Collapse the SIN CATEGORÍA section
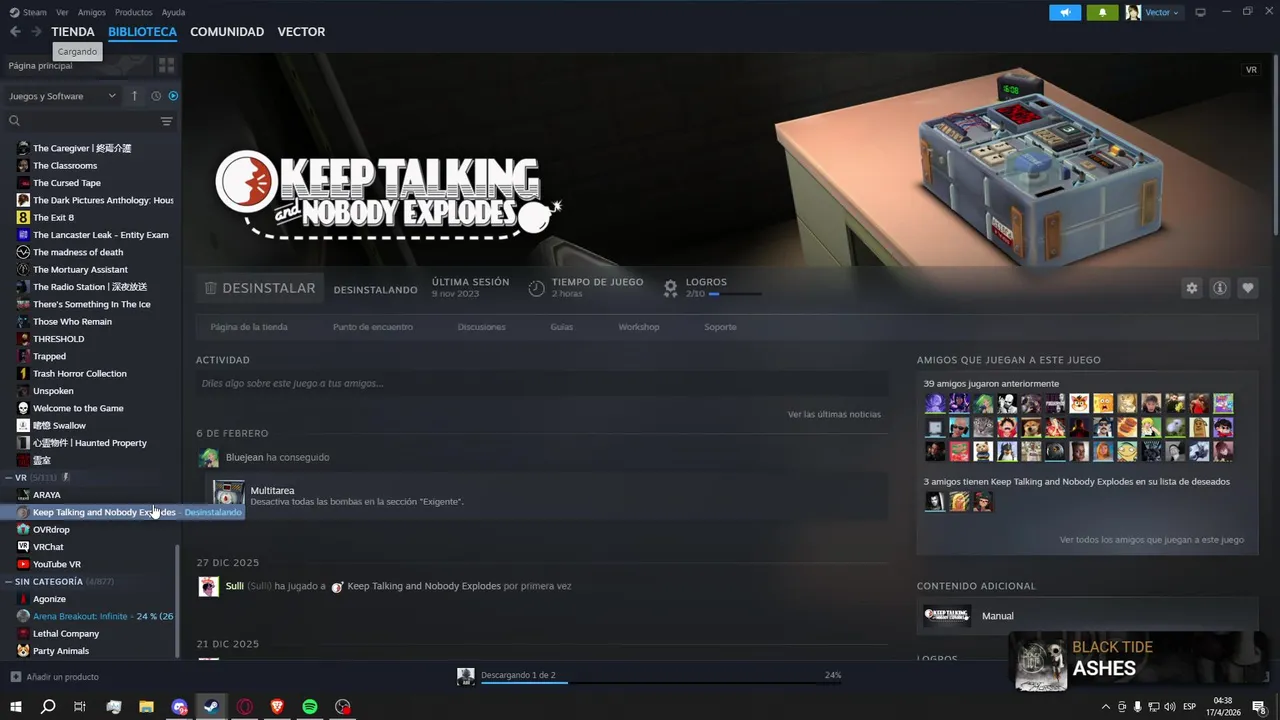 click(x=9, y=582)
